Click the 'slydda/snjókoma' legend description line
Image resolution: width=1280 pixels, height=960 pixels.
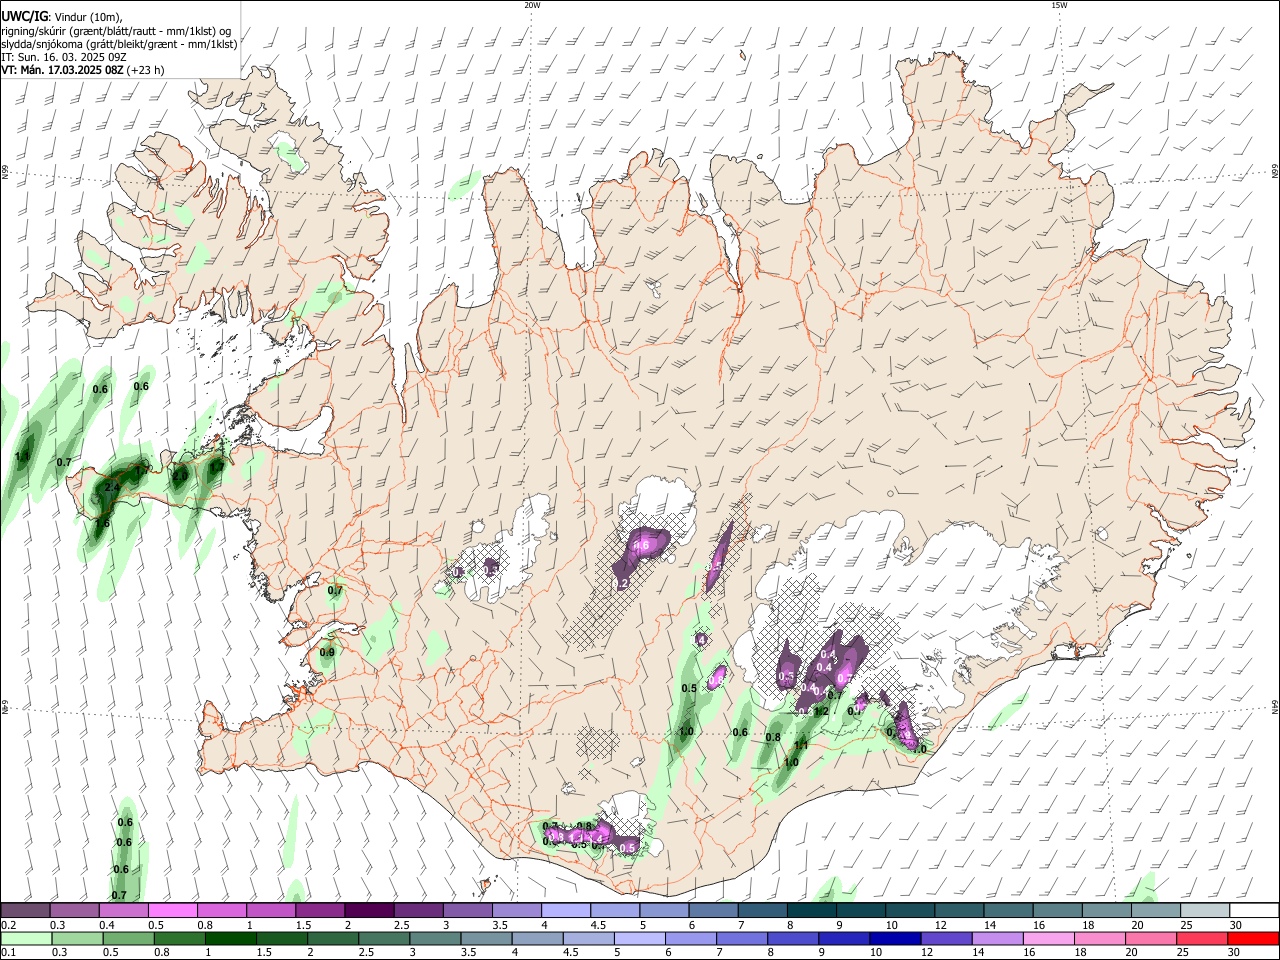click(x=120, y=44)
